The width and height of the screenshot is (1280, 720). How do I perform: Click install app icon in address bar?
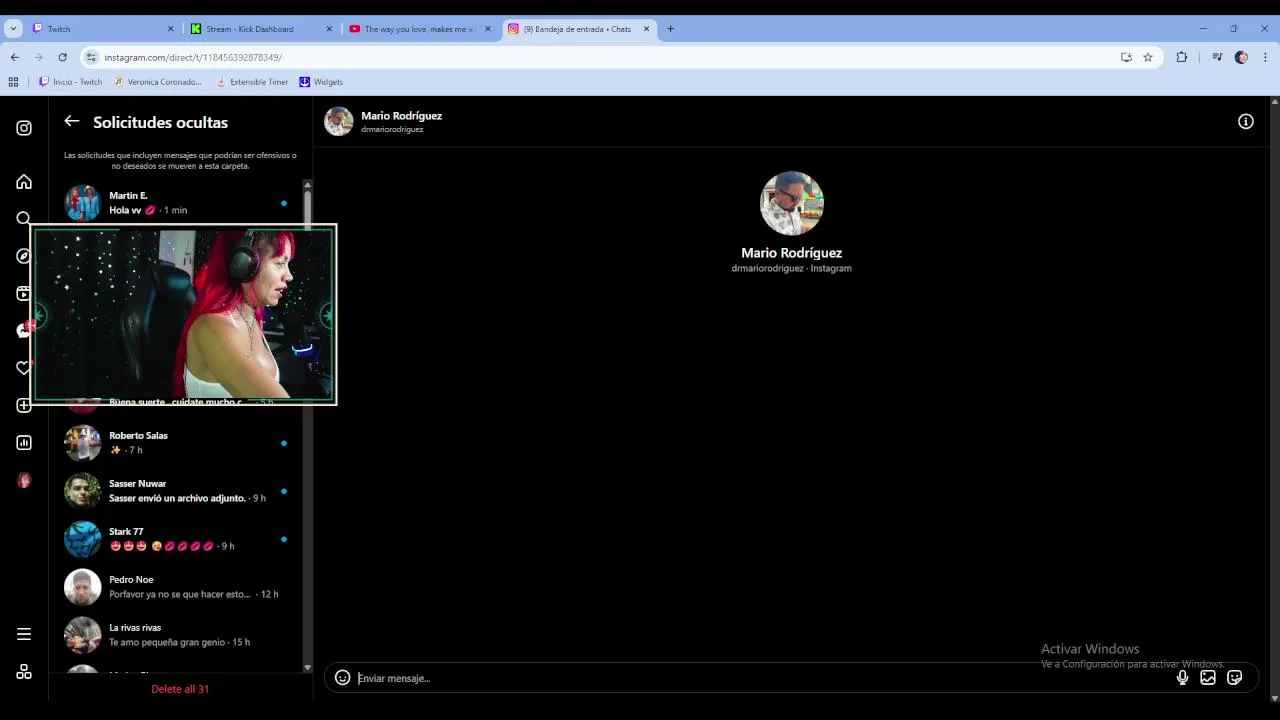click(1126, 57)
